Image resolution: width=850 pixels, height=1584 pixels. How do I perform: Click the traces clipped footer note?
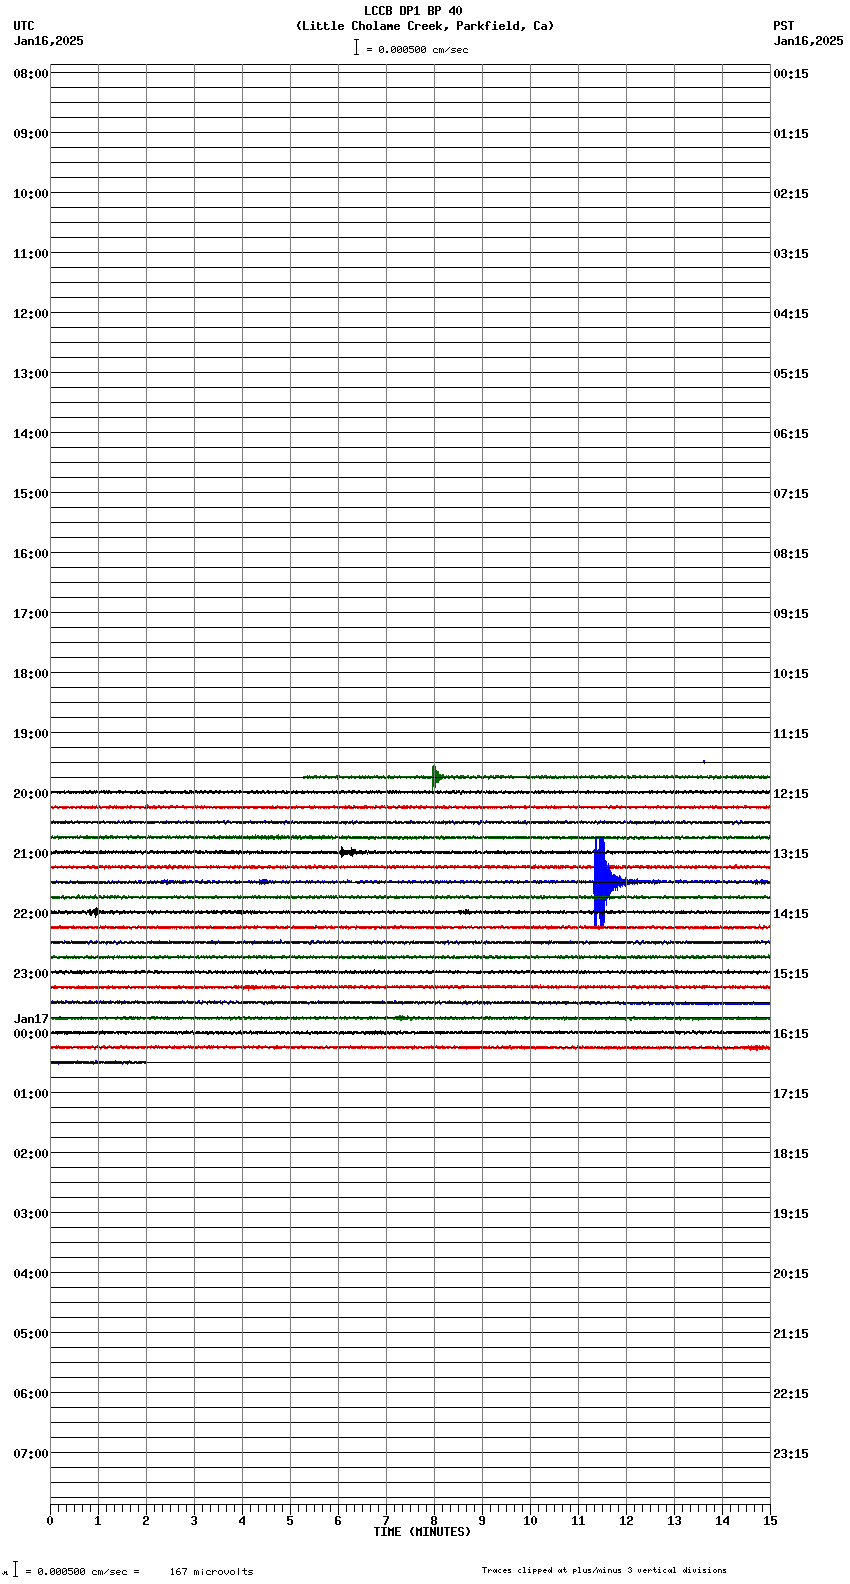604,1570
